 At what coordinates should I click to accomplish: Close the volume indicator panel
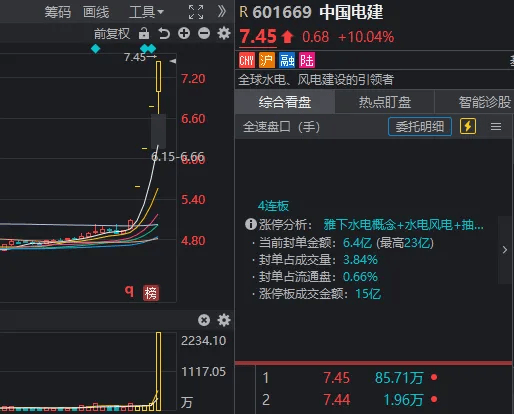pyautogui.click(x=204, y=320)
